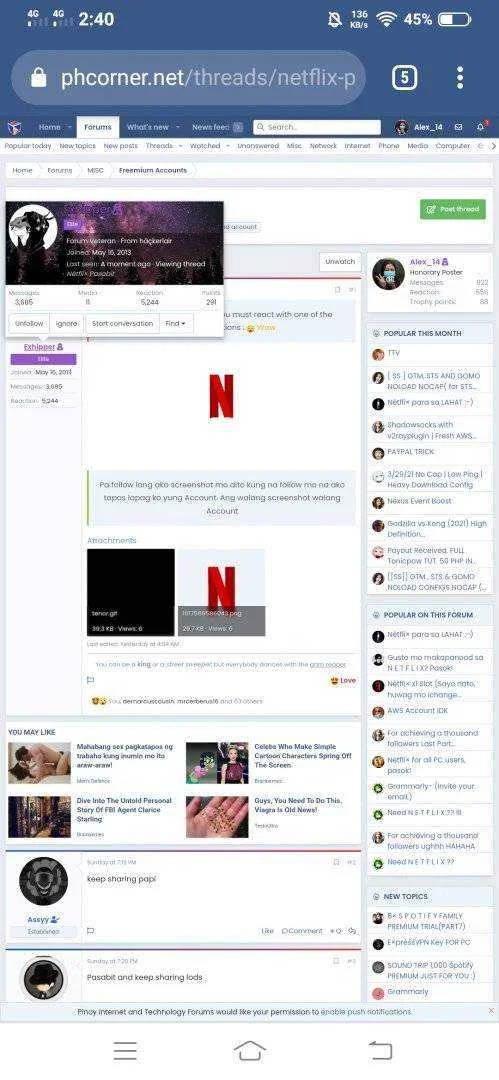499x1080 pixels.
Task: Click Assyy's profile avatar
Action: [43, 881]
